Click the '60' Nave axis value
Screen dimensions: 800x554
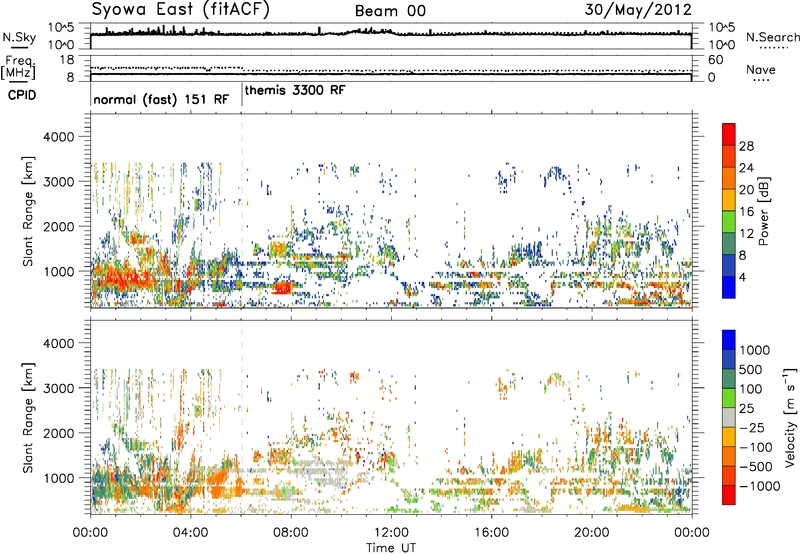pos(715,60)
